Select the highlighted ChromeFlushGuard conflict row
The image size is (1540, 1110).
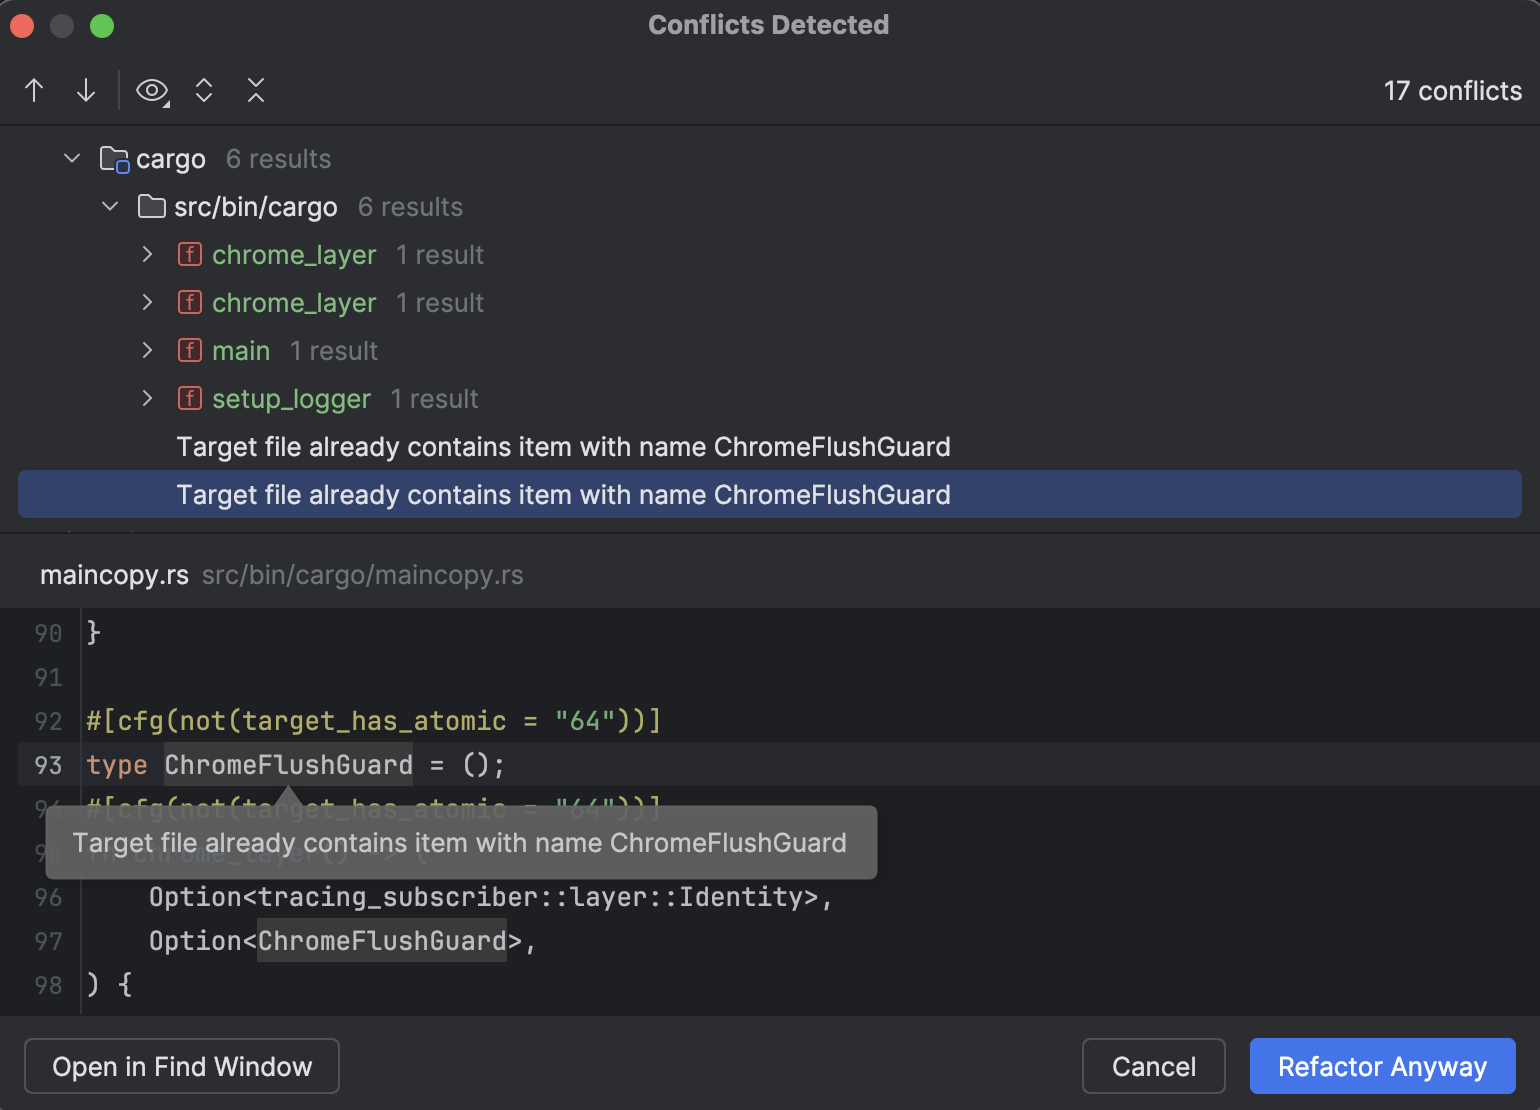[563, 494]
